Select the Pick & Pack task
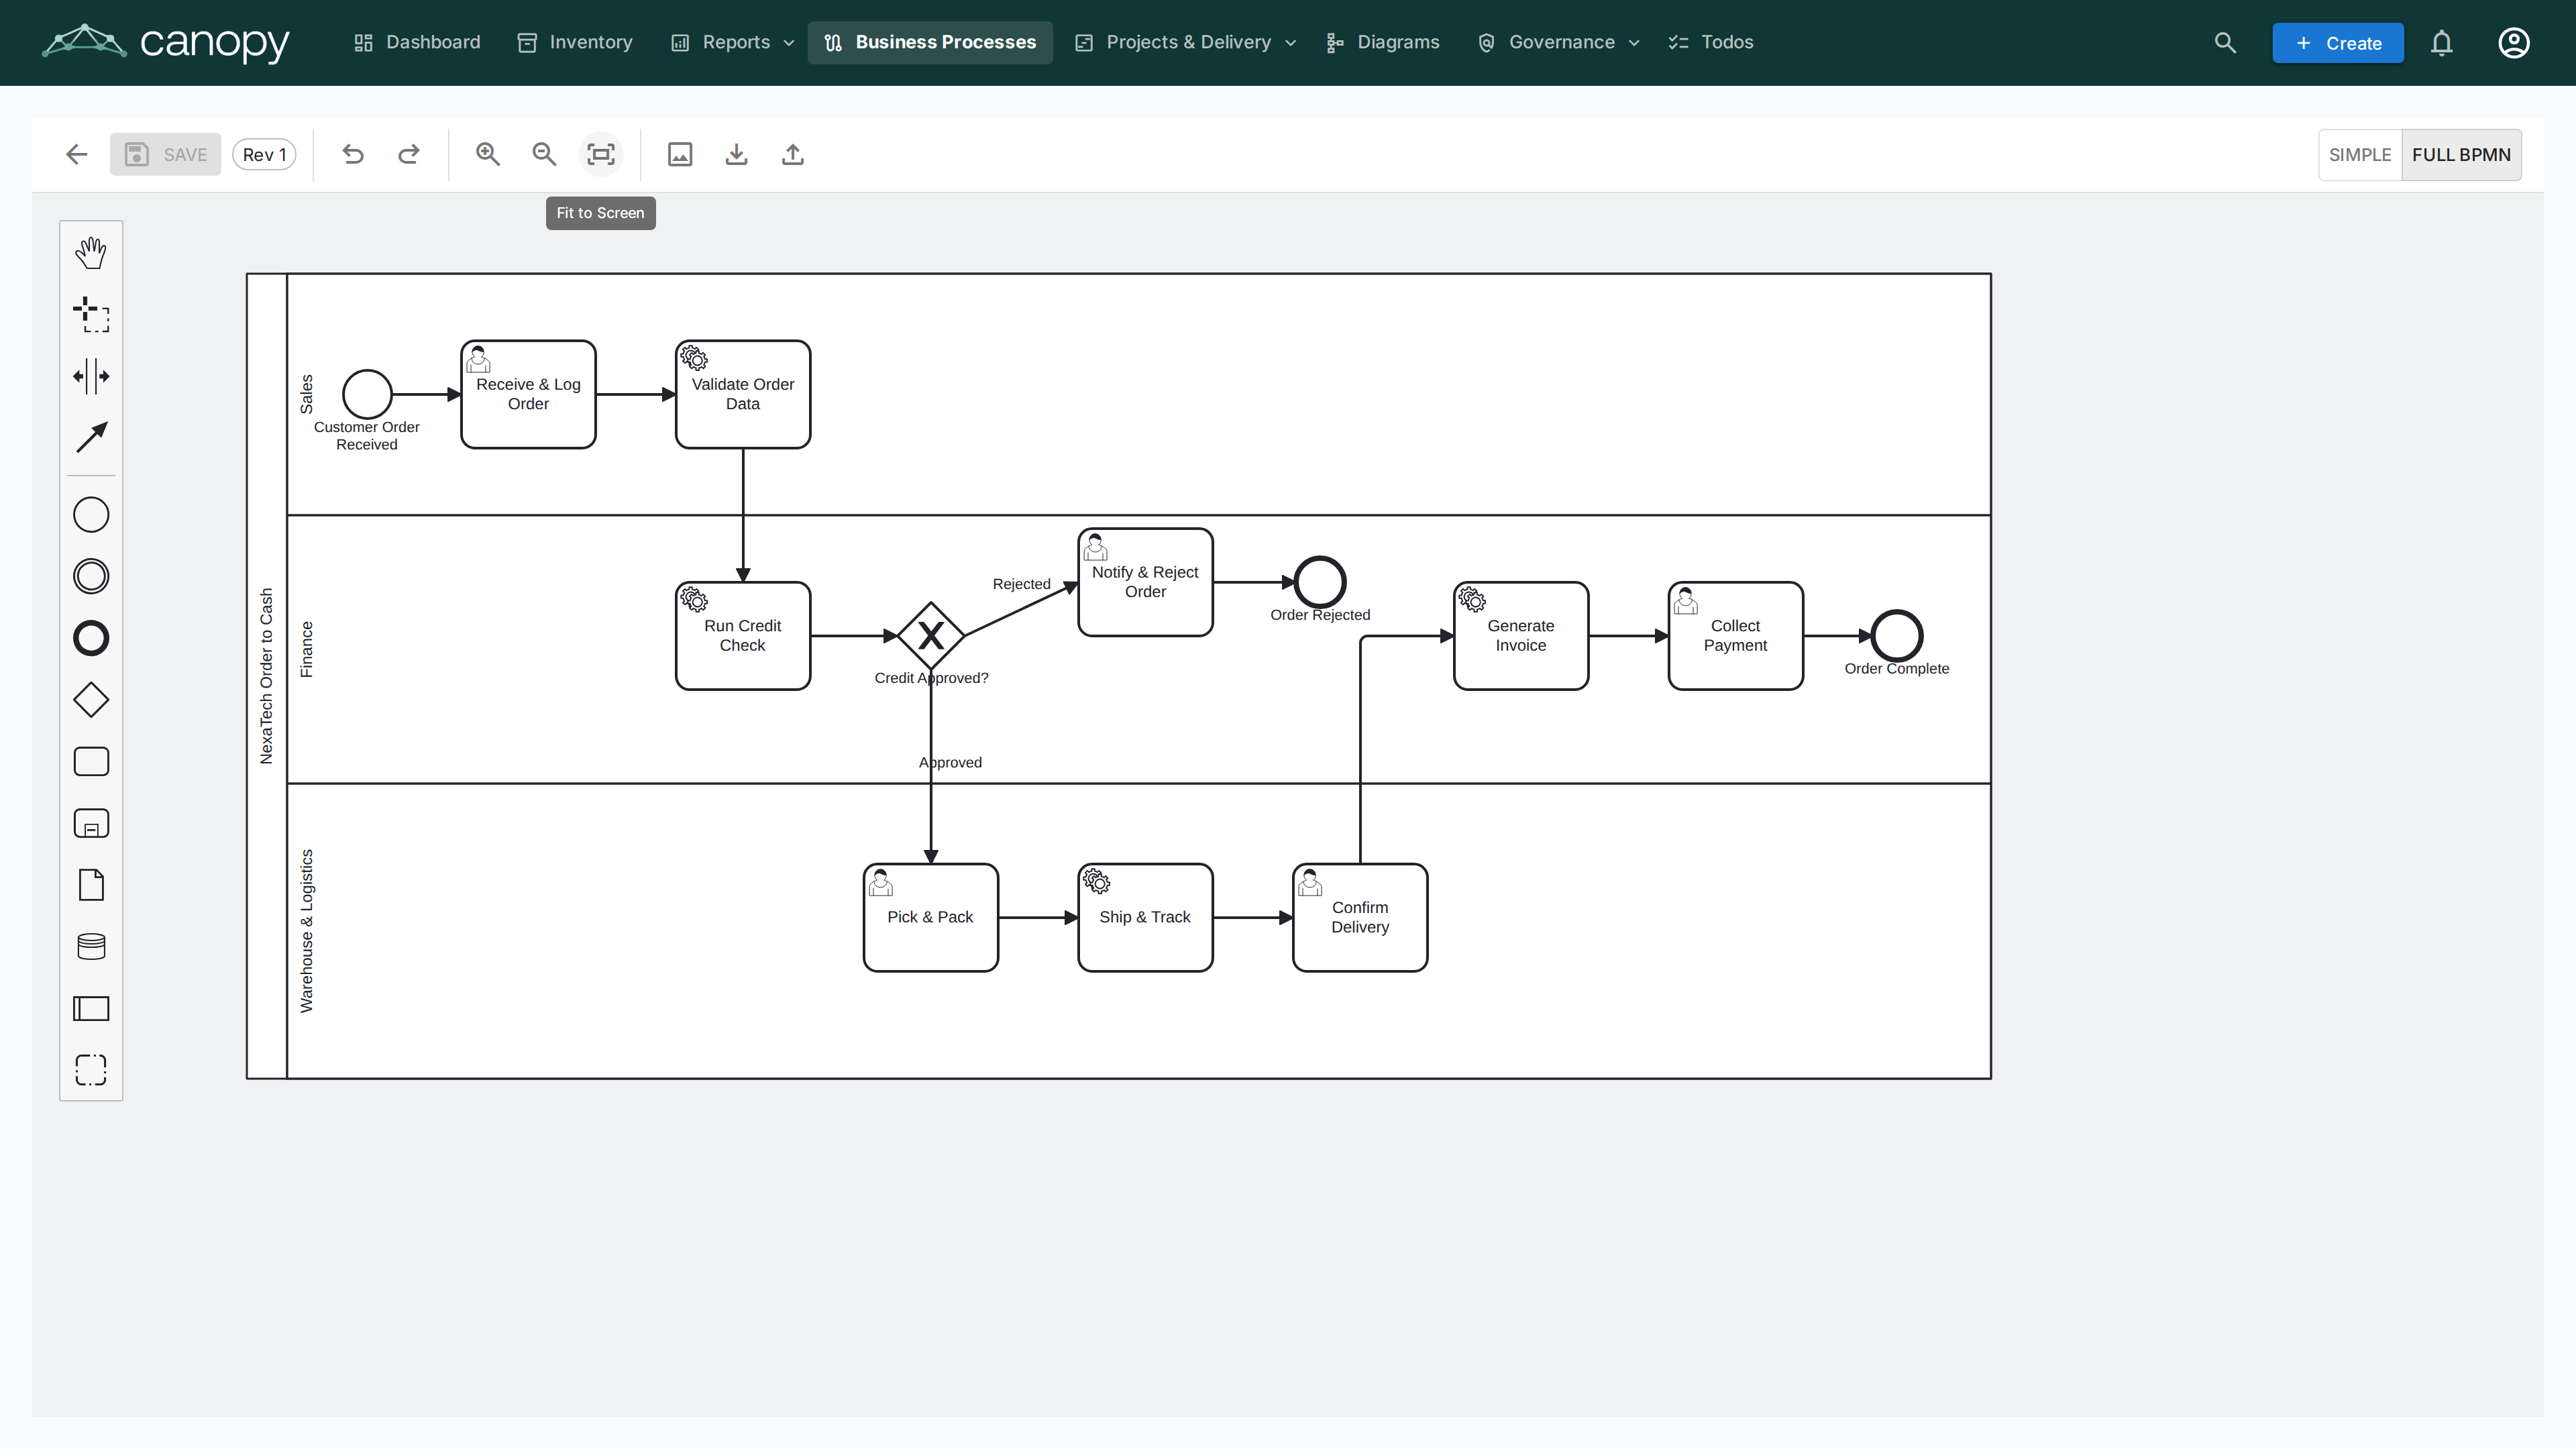 pyautogui.click(x=931, y=918)
